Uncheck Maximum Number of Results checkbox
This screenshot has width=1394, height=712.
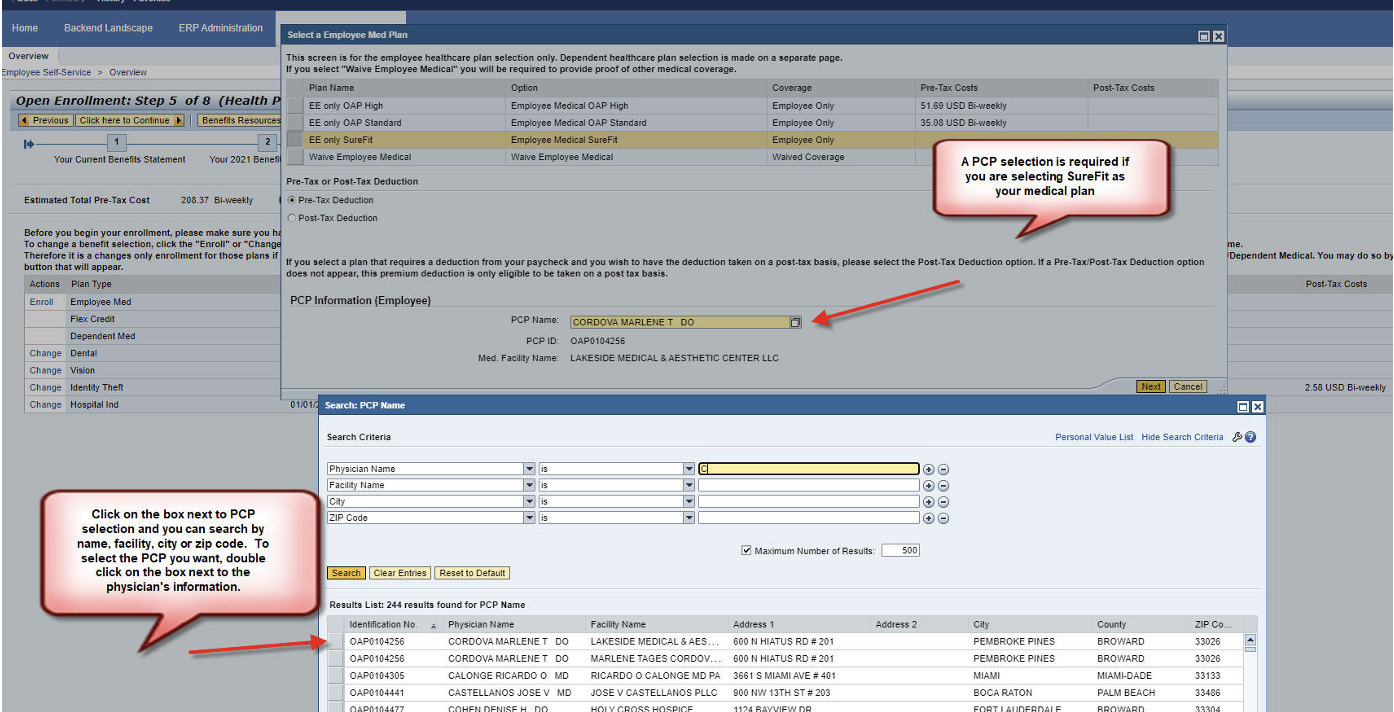746,549
